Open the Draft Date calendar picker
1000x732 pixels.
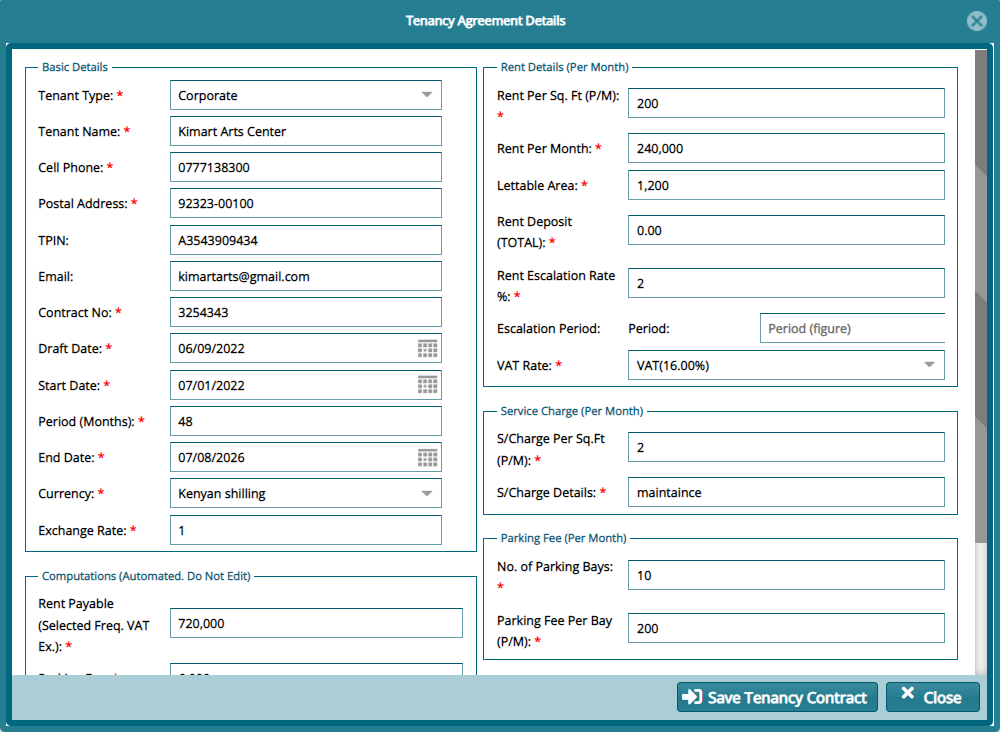(427, 348)
